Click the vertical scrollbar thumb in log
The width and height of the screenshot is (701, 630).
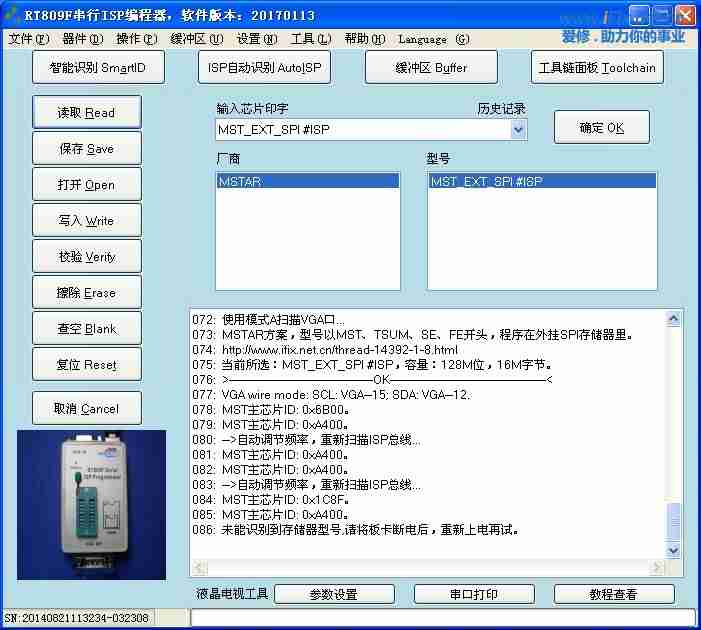pyautogui.click(x=673, y=521)
